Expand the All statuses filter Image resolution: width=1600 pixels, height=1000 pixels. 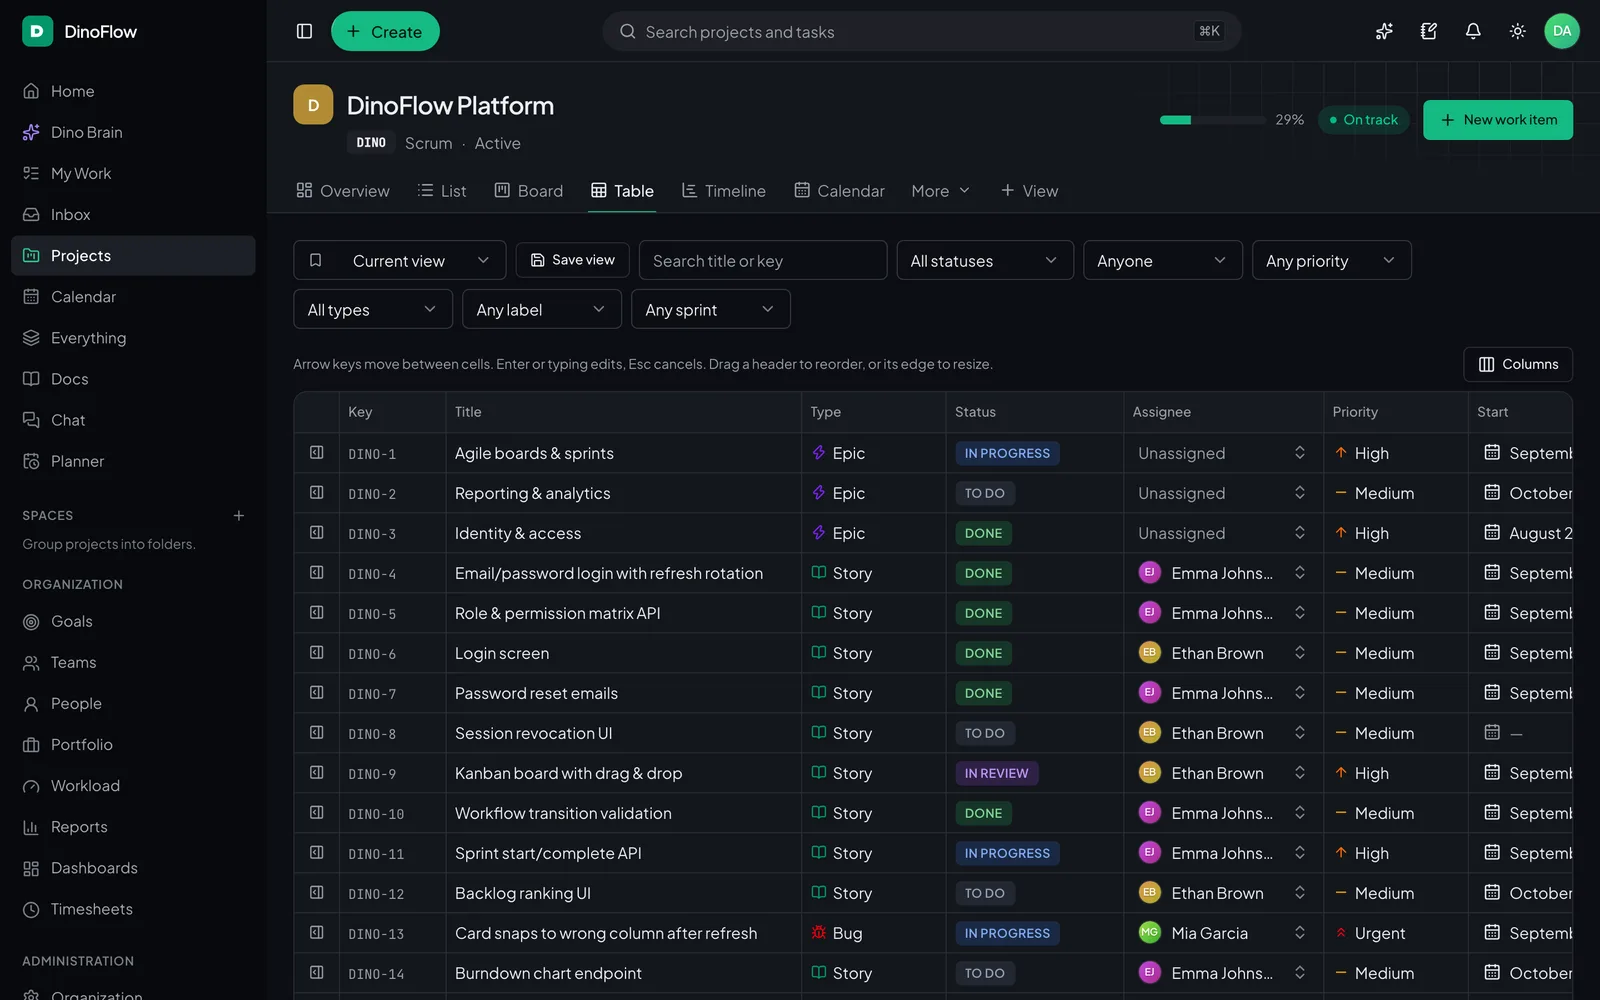point(985,260)
